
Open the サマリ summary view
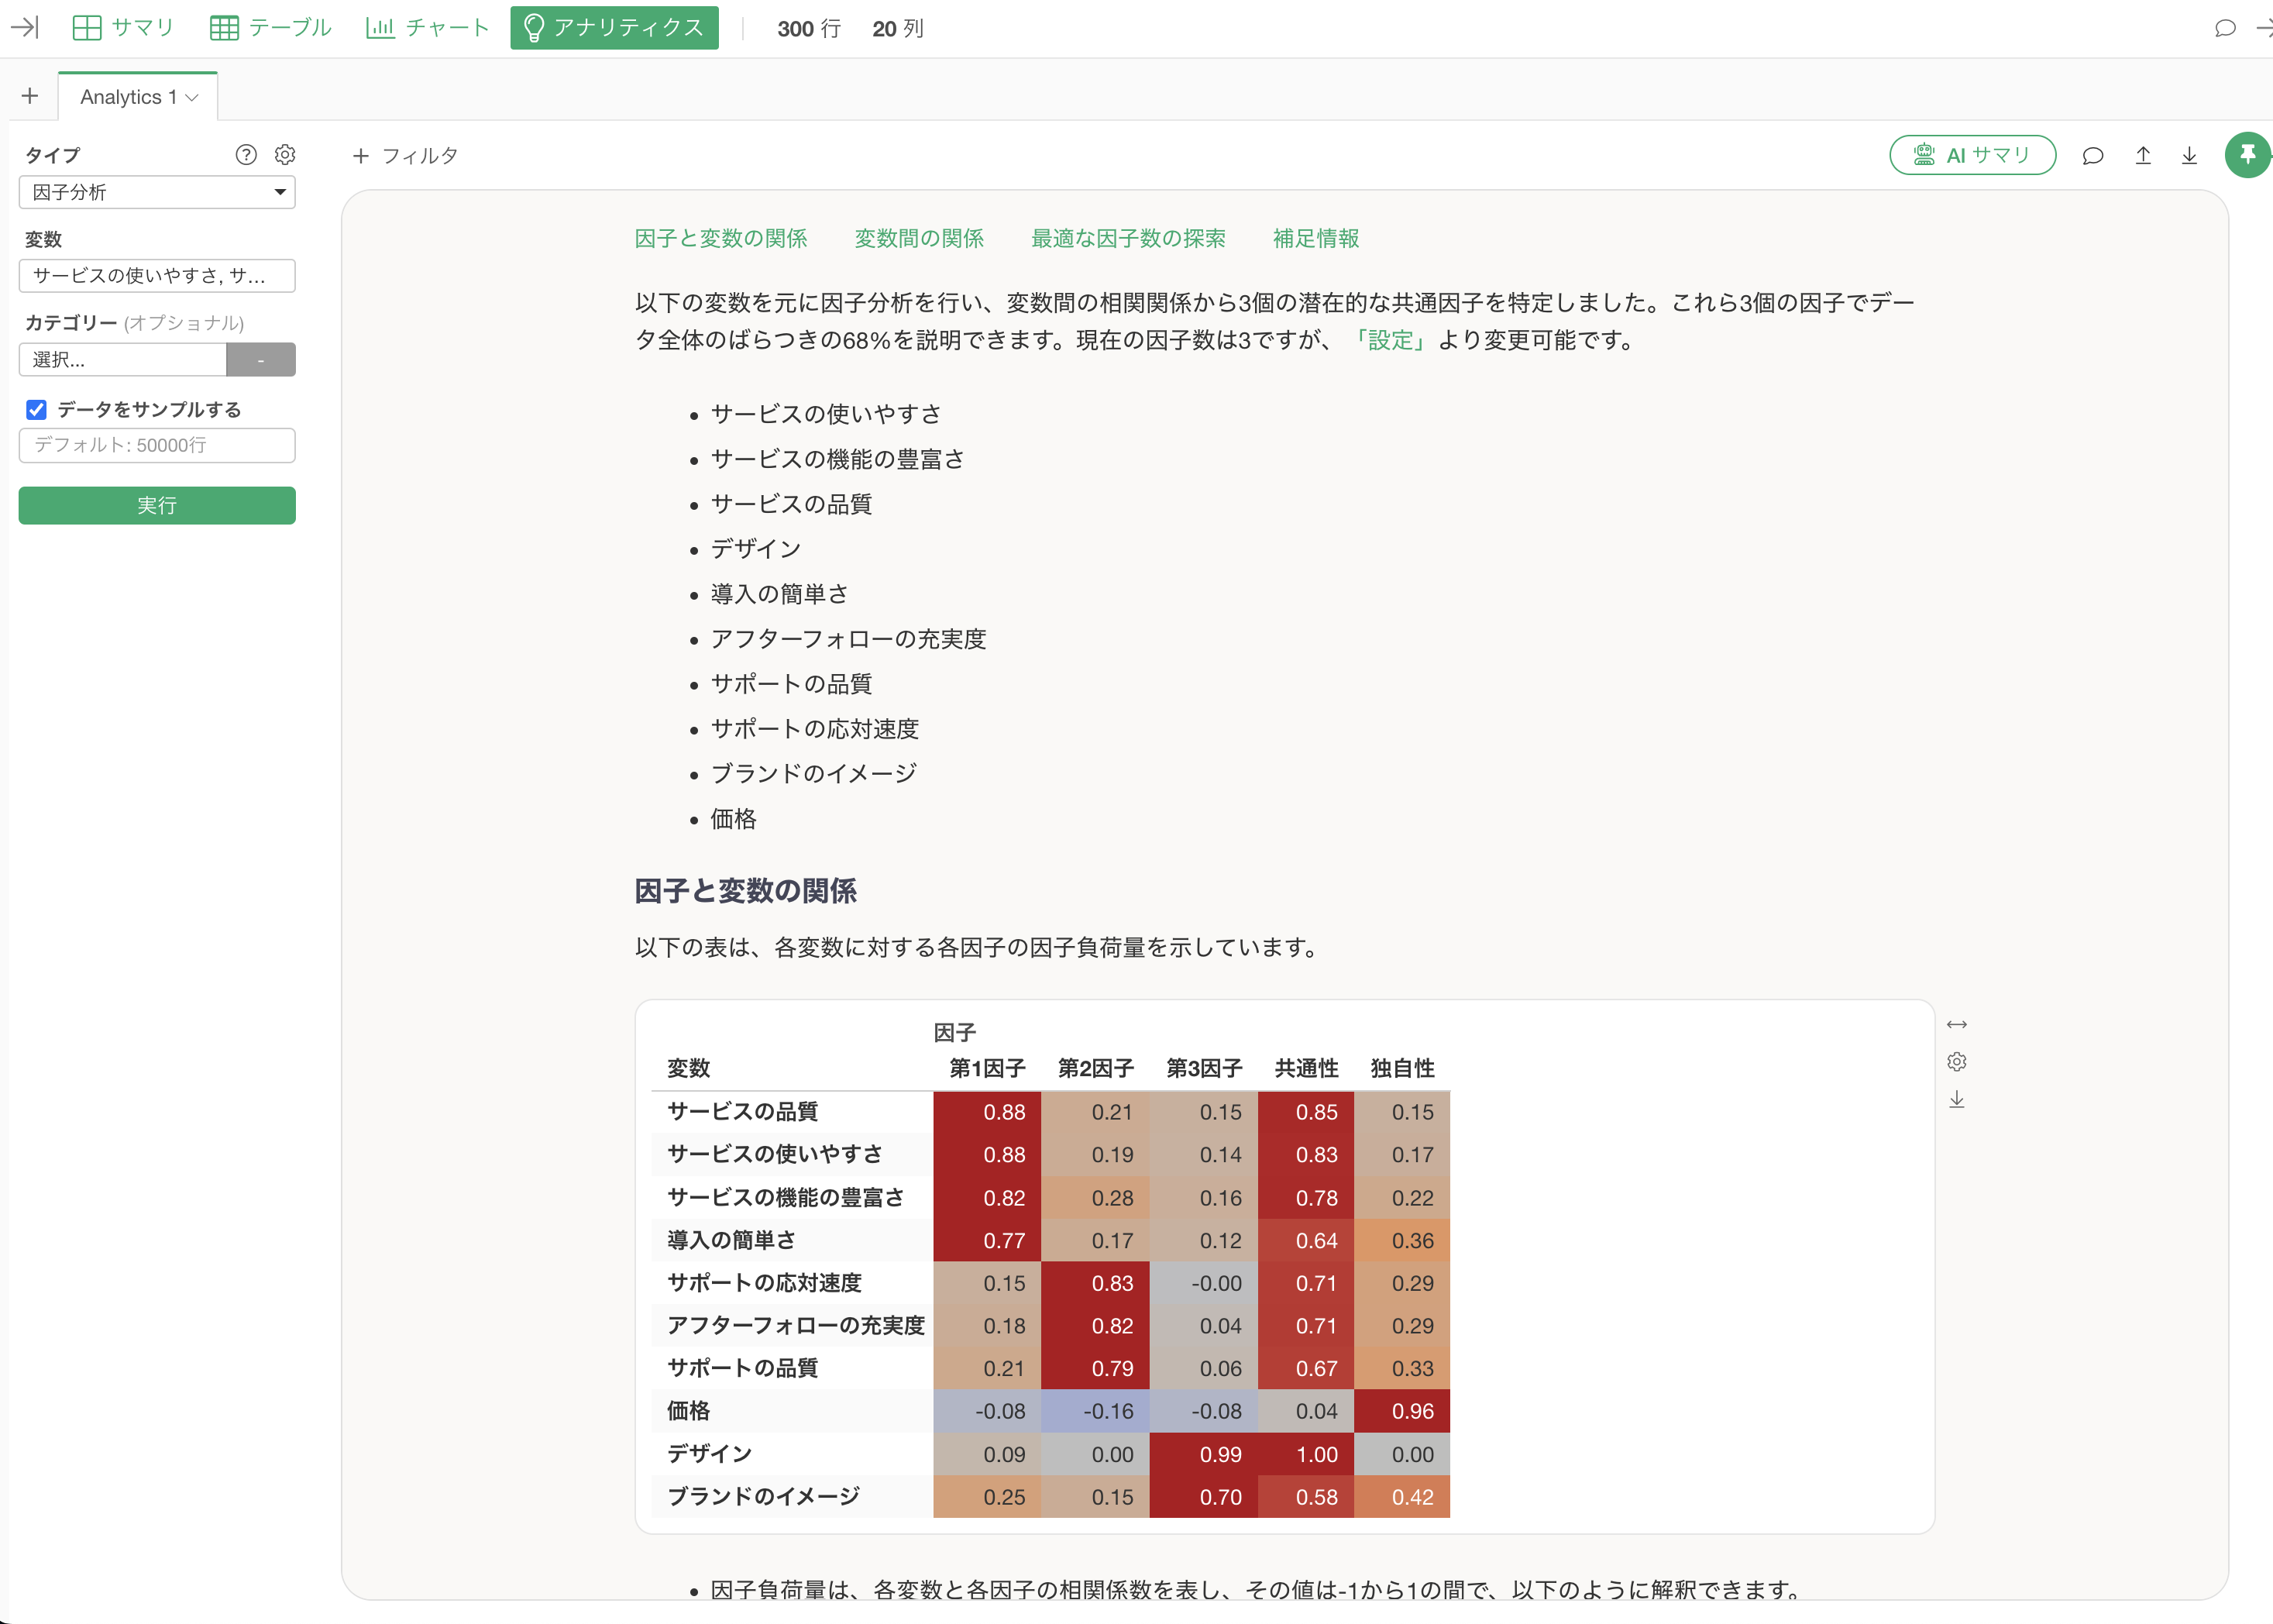coord(124,27)
